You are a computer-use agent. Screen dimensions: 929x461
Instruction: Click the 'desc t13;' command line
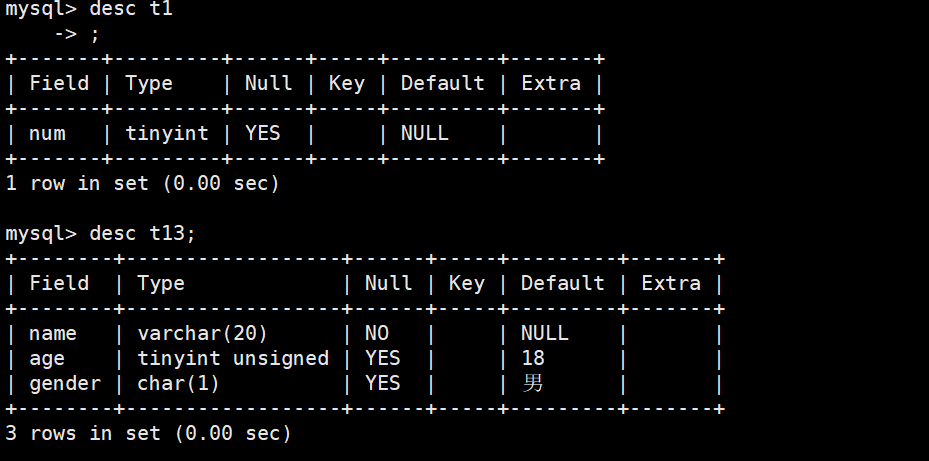[x=142, y=233]
